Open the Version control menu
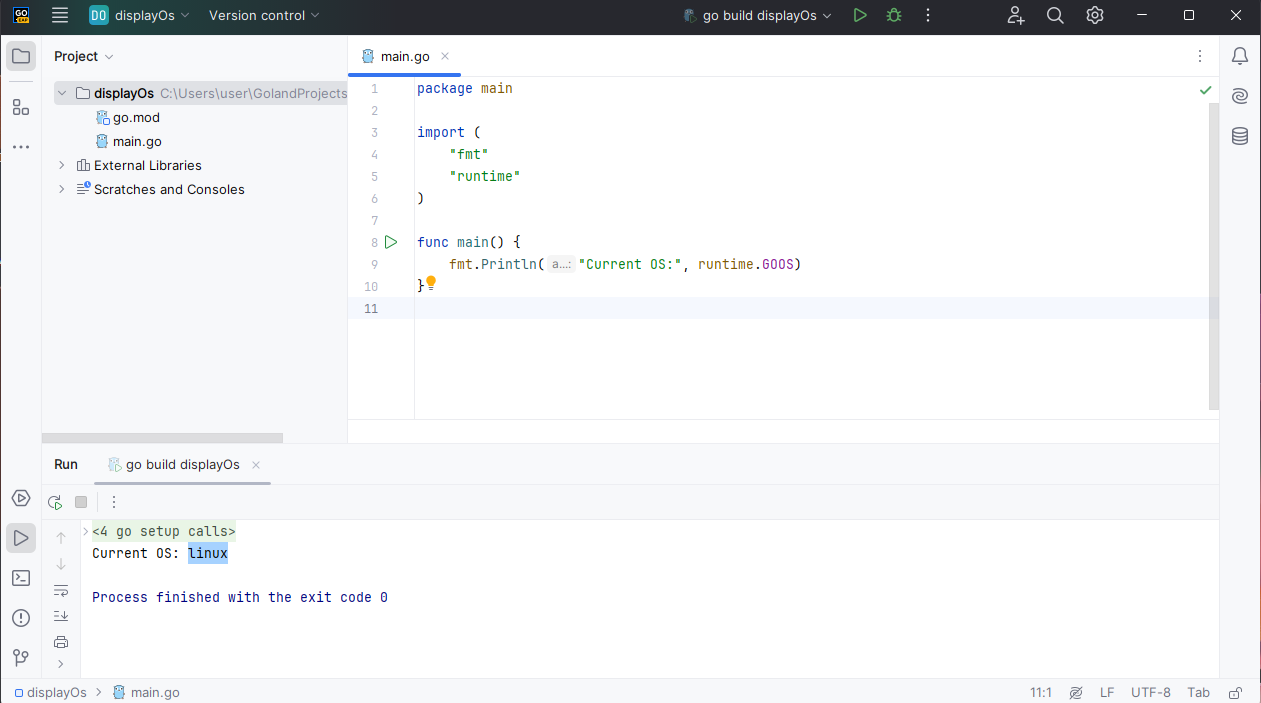1261x703 pixels. coord(263,15)
